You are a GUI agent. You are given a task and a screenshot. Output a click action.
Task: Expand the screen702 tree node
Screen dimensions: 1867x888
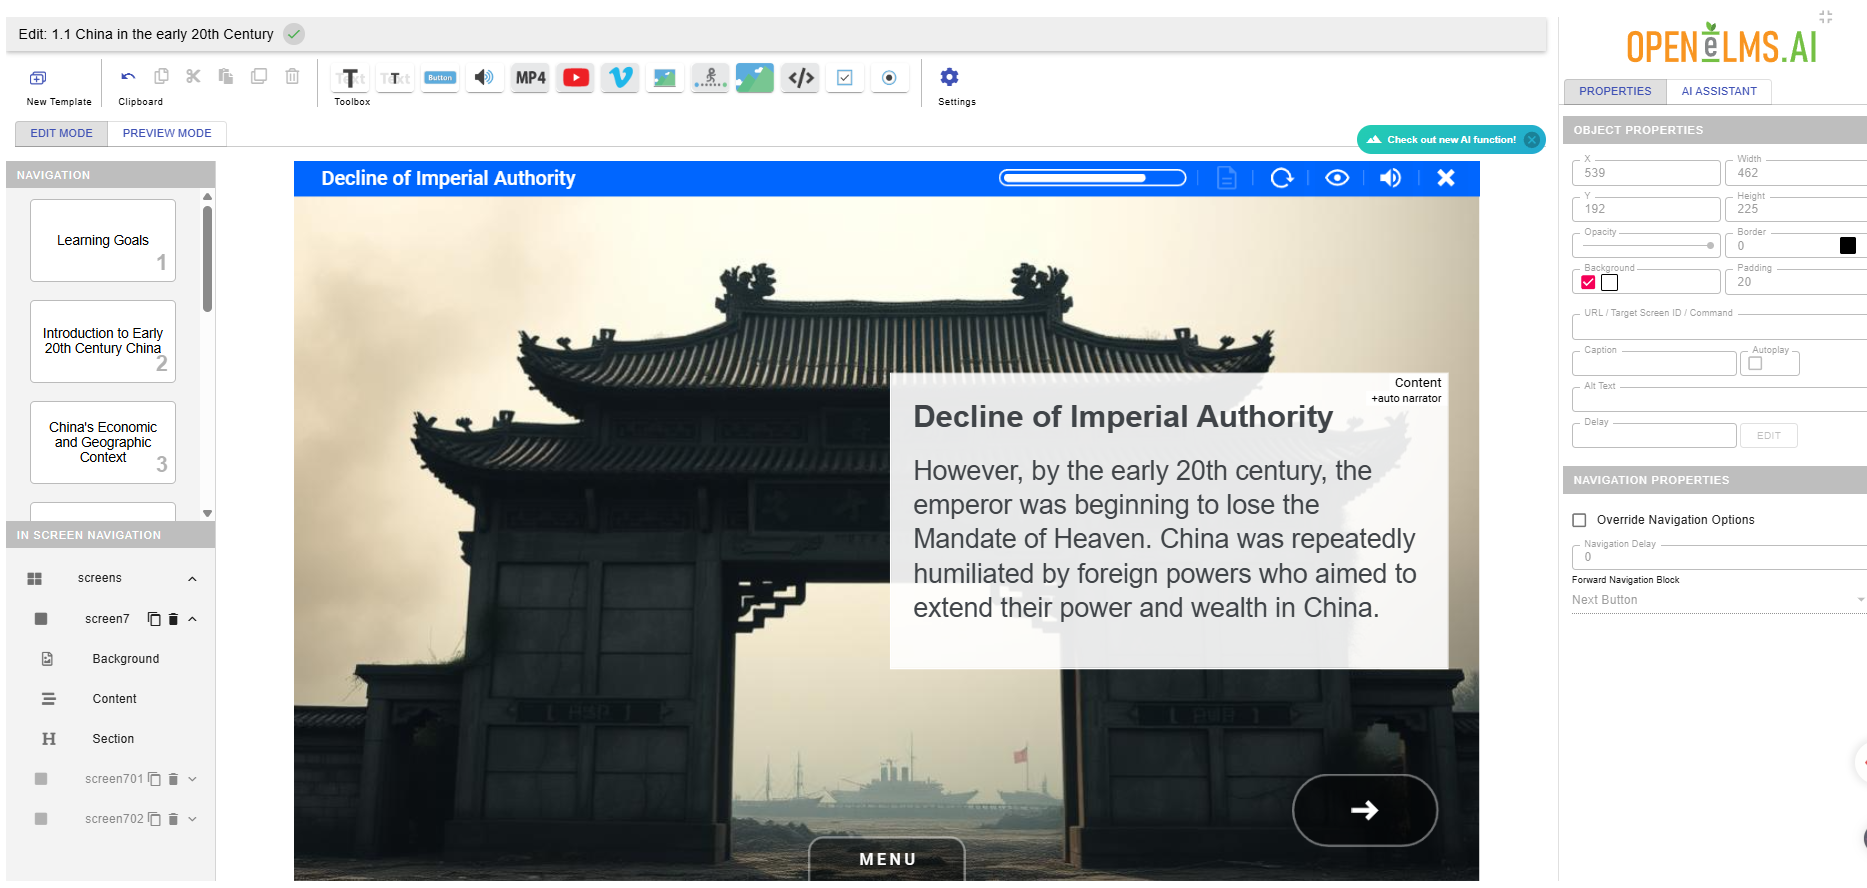click(x=193, y=819)
